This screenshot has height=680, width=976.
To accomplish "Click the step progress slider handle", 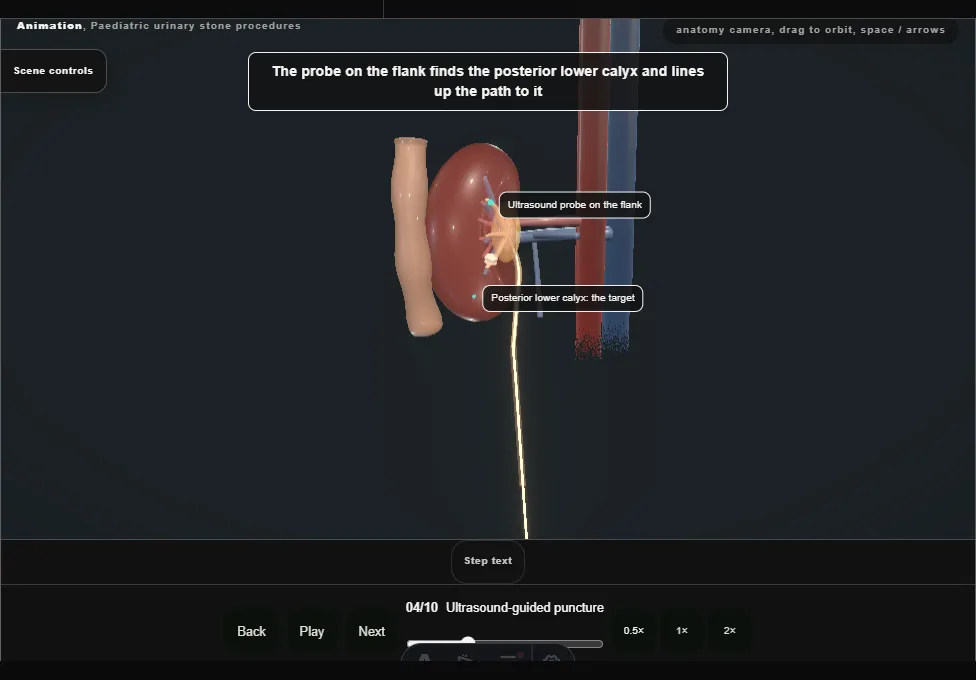I will [x=468, y=641].
